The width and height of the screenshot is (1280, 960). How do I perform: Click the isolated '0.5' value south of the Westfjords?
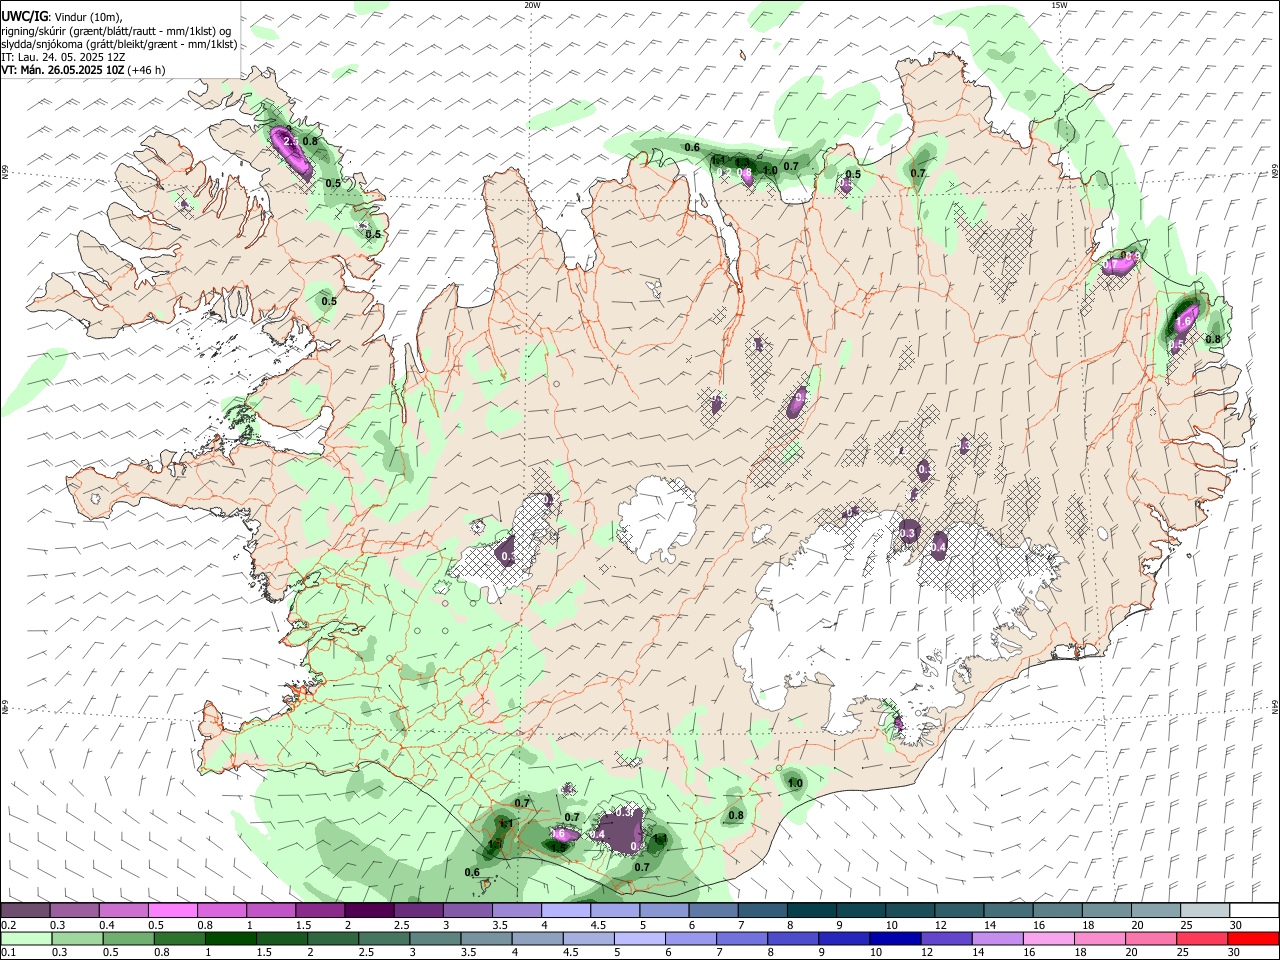(328, 302)
